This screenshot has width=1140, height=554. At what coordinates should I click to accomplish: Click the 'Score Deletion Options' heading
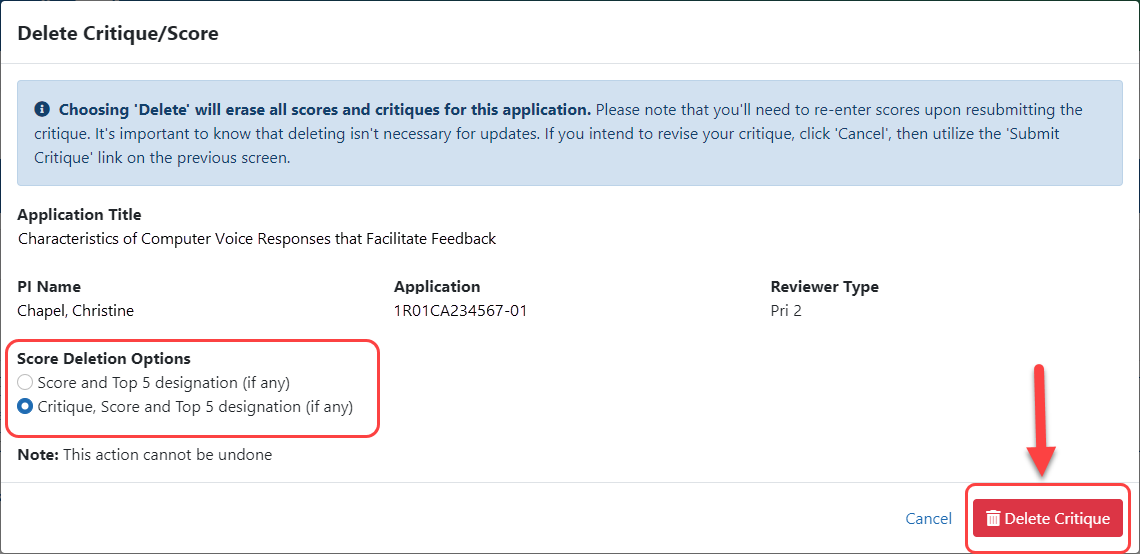(104, 358)
